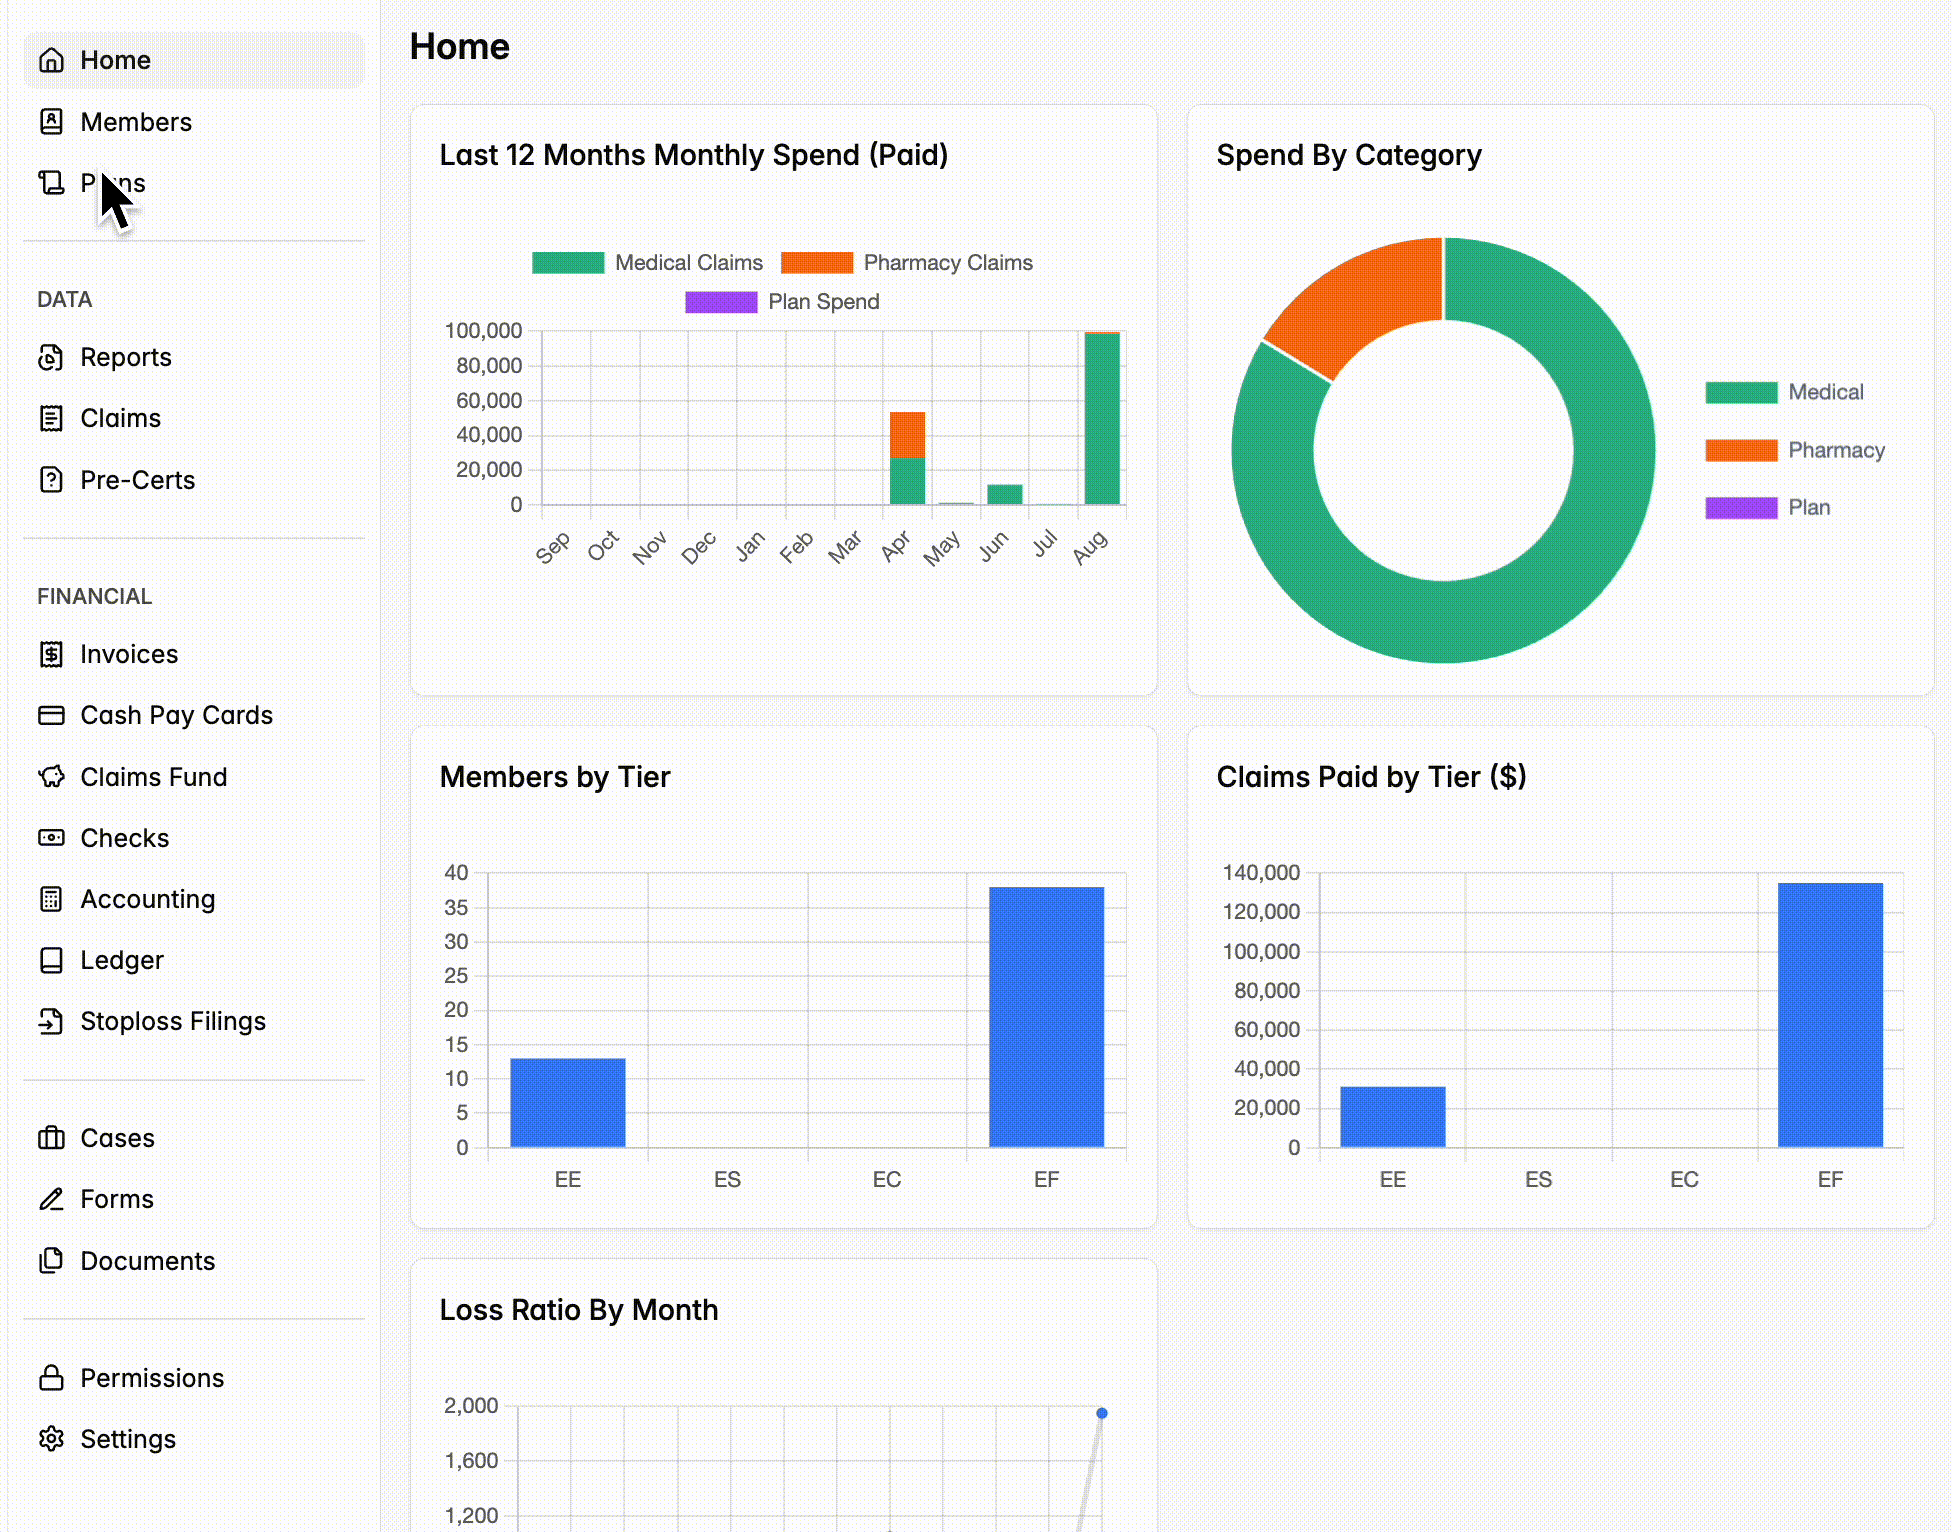Click the green Medical swatch in donut legend
Screen dimensions: 1952x1532
(x=1741, y=393)
